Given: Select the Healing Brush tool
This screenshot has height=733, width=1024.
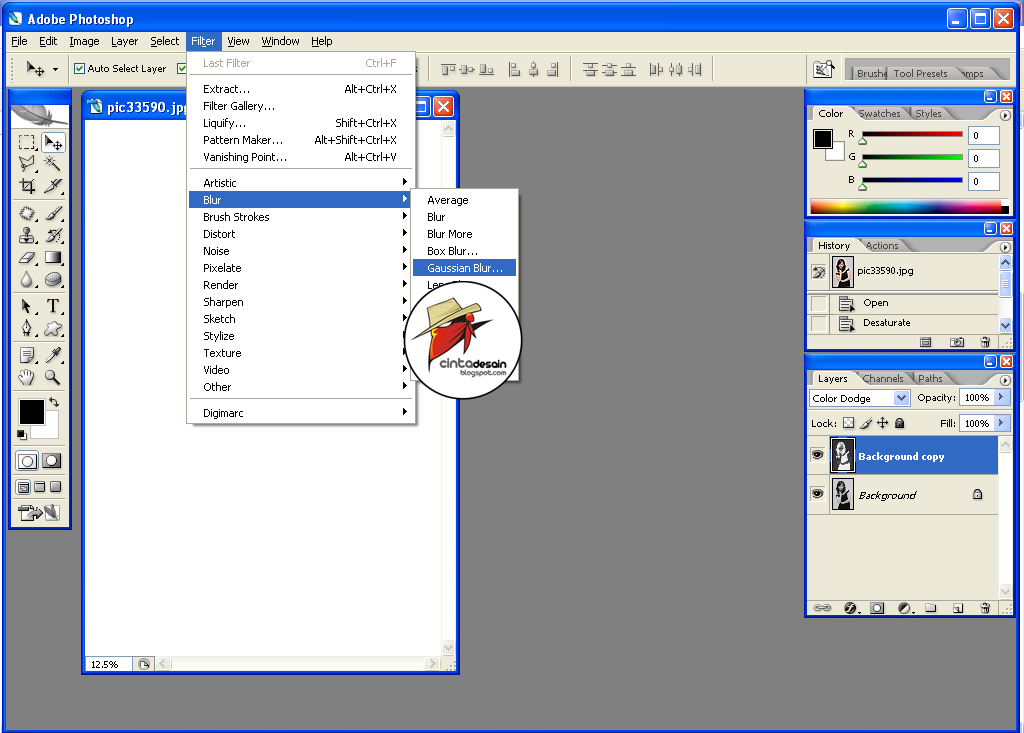Looking at the screenshot, I should (27, 214).
